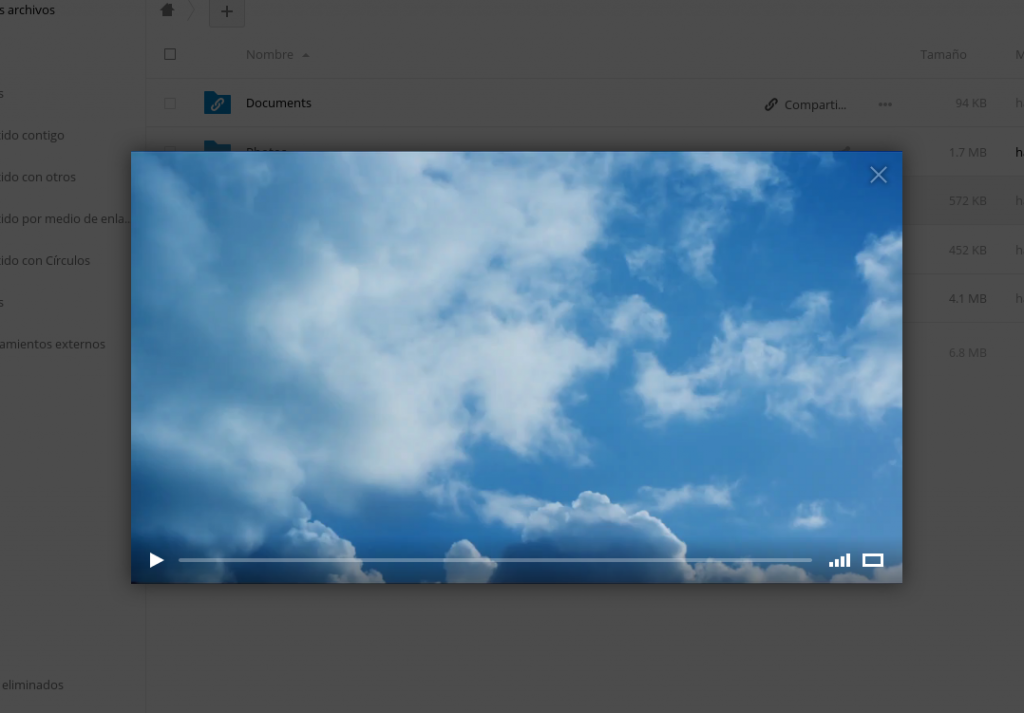
Task: Click the share icon on the Documents row
Action: [770, 103]
